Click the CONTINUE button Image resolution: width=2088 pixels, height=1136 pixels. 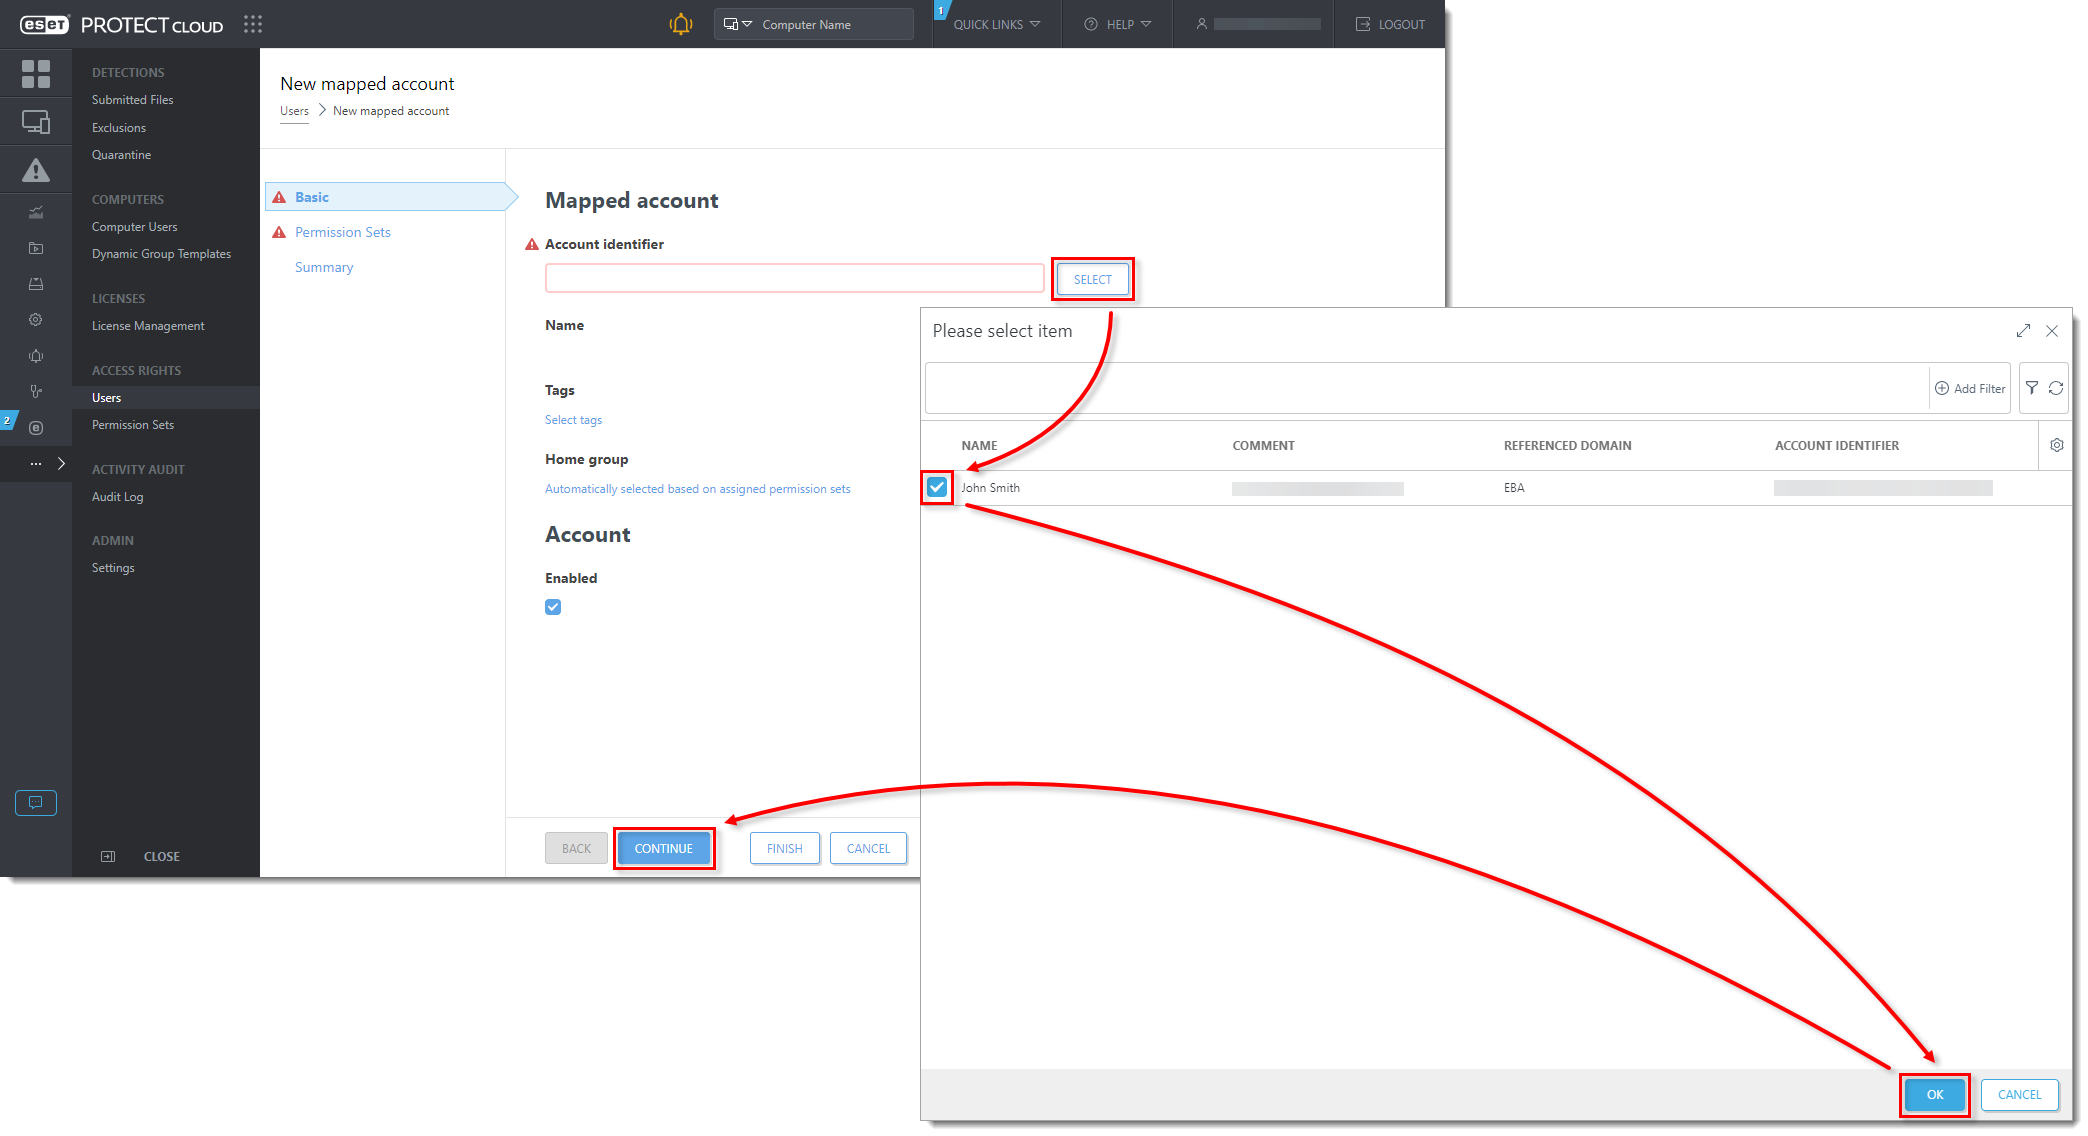664,849
